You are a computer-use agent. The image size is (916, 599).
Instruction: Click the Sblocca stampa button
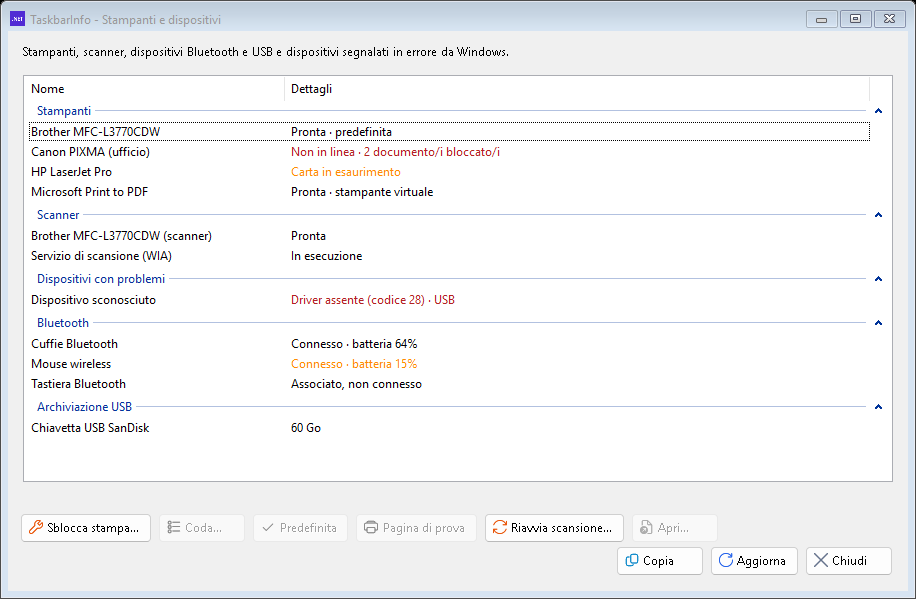tap(86, 528)
